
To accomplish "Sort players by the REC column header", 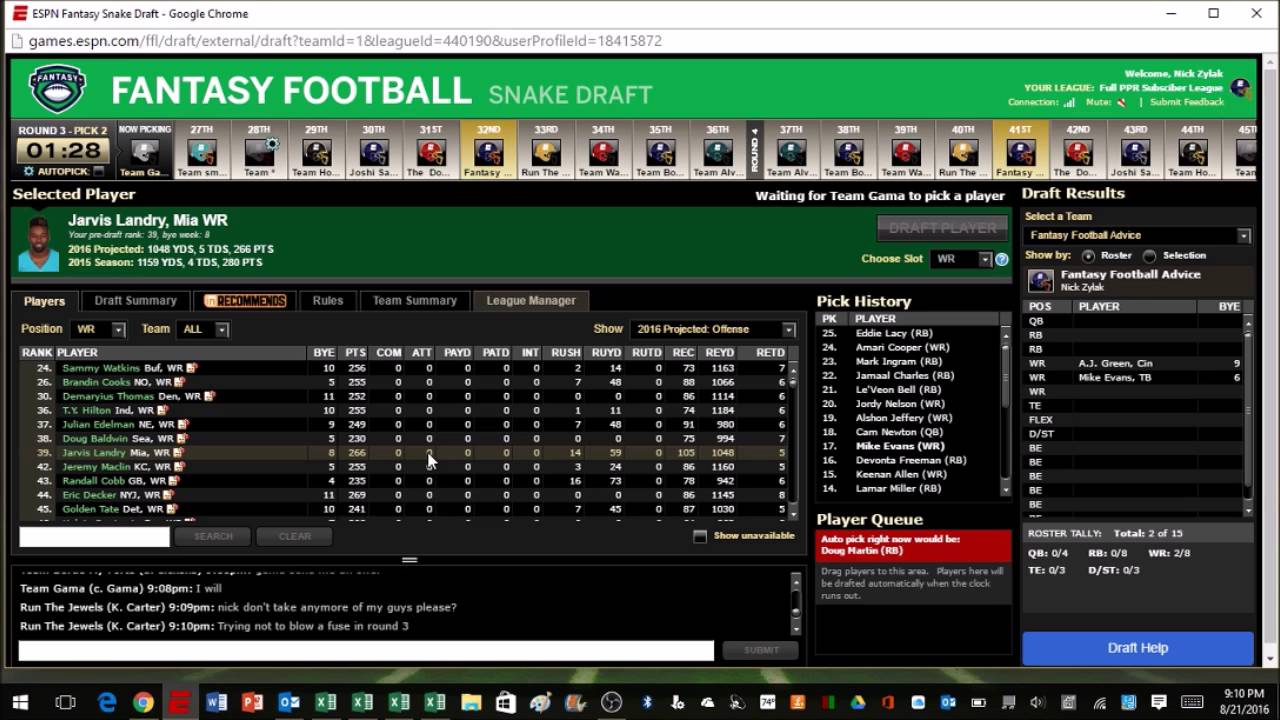I will click(683, 353).
